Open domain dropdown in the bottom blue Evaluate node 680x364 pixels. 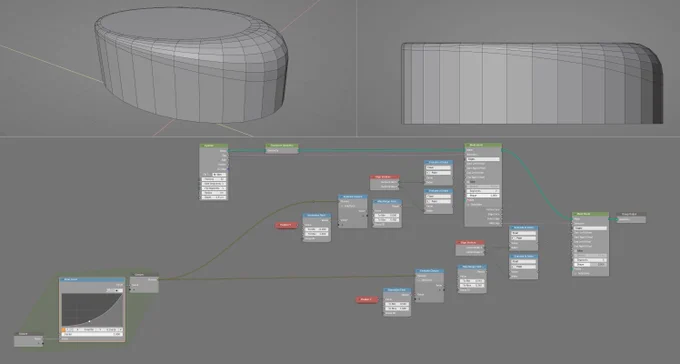click(523, 267)
